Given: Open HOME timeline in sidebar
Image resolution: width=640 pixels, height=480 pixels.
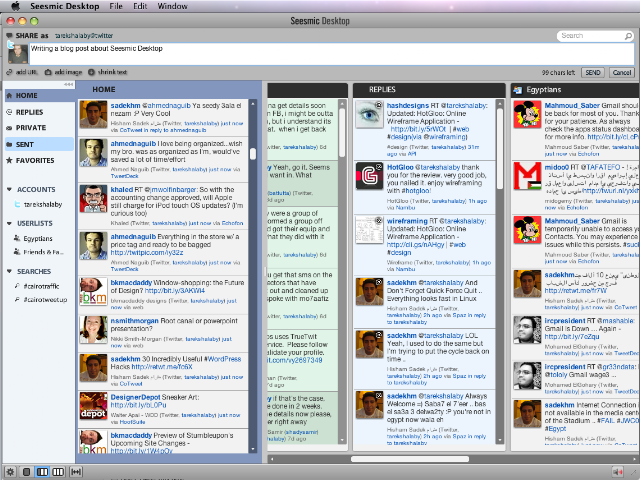Looking at the screenshot, I should pos(40,96).
